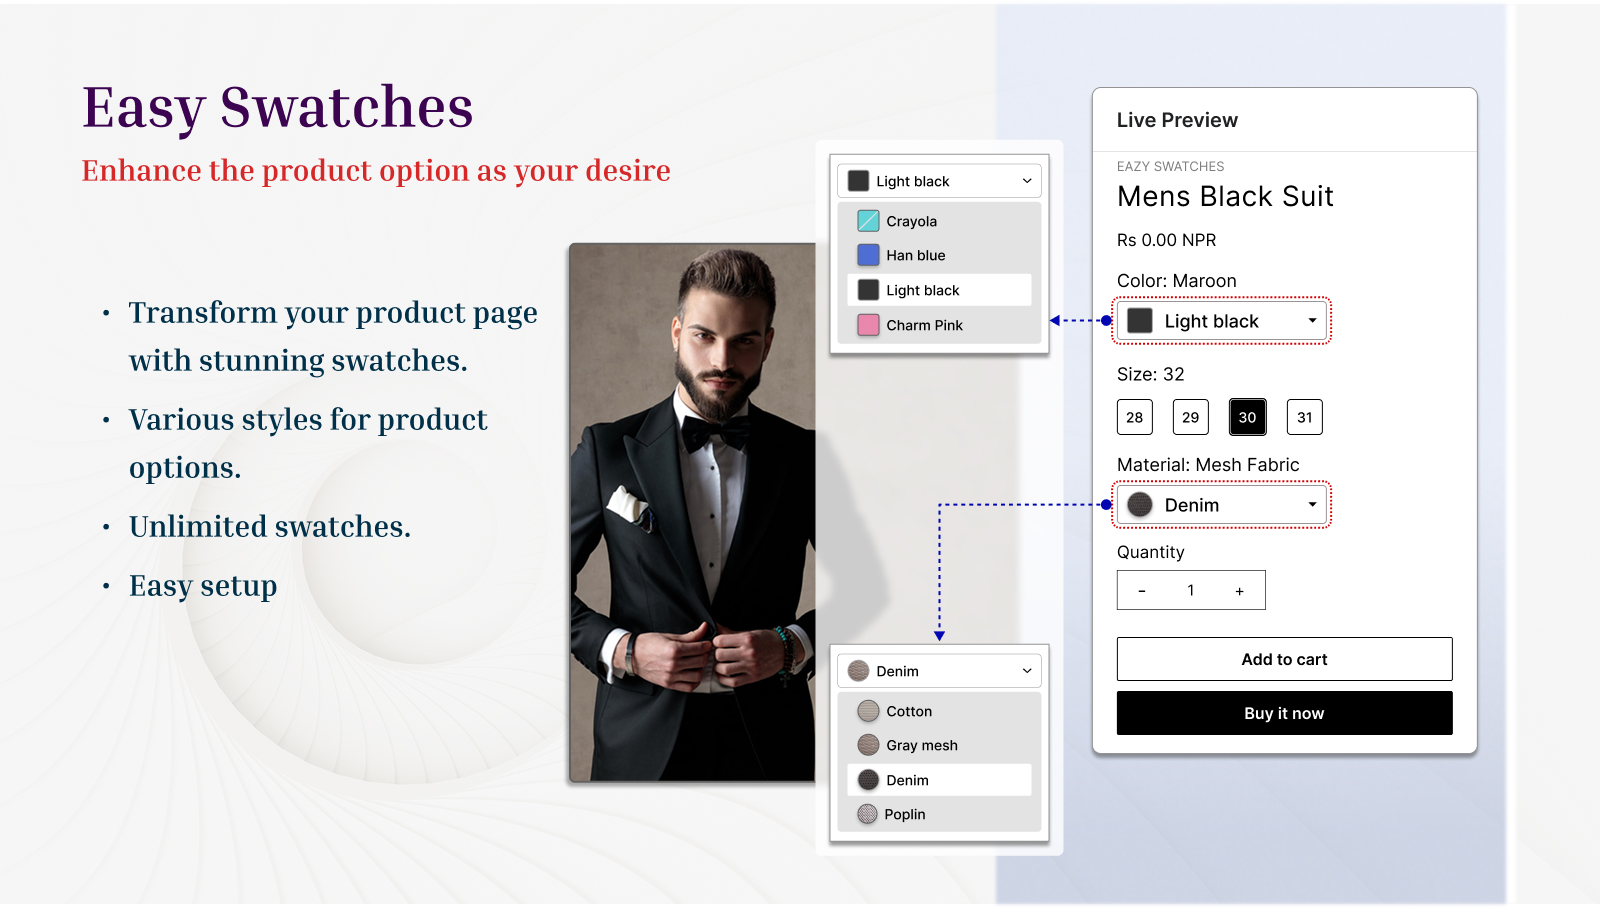Screen dimensions: 1600x908
Task: Click the Color: Maroon label
Action: (1177, 281)
